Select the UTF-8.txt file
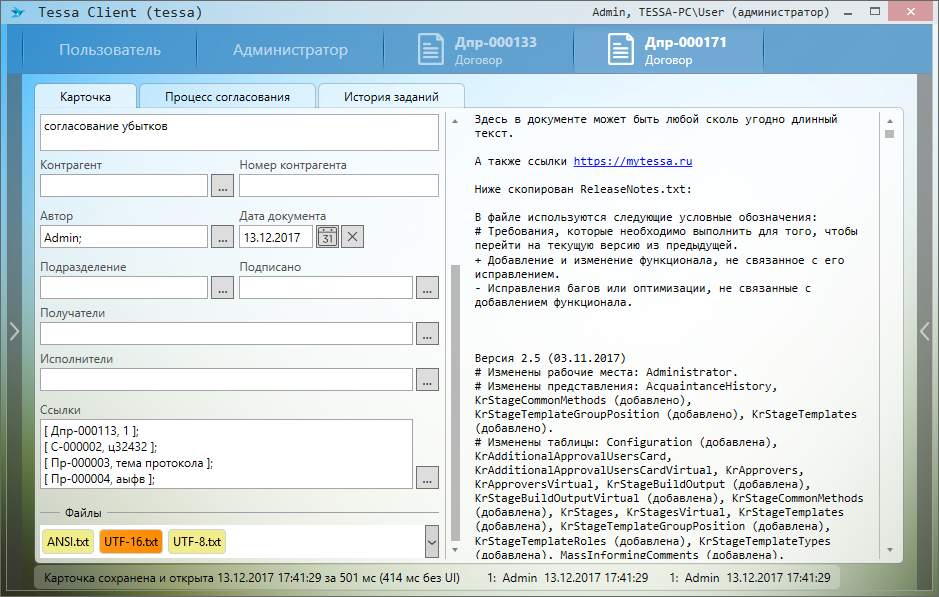The image size is (939, 597). click(x=197, y=542)
